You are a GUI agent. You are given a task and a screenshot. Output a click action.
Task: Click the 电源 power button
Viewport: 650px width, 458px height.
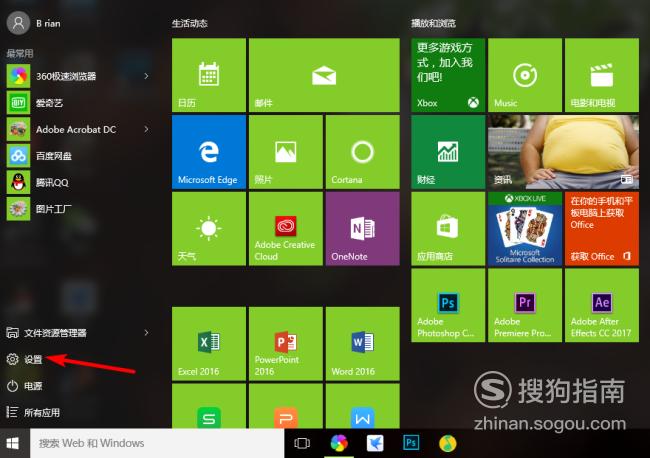click(24, 386)
